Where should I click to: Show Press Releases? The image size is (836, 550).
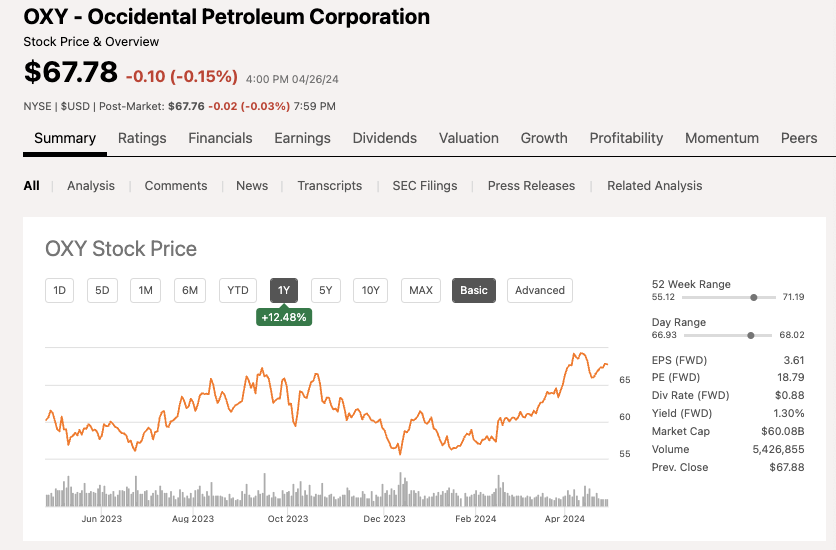click(x=531, y=185)
